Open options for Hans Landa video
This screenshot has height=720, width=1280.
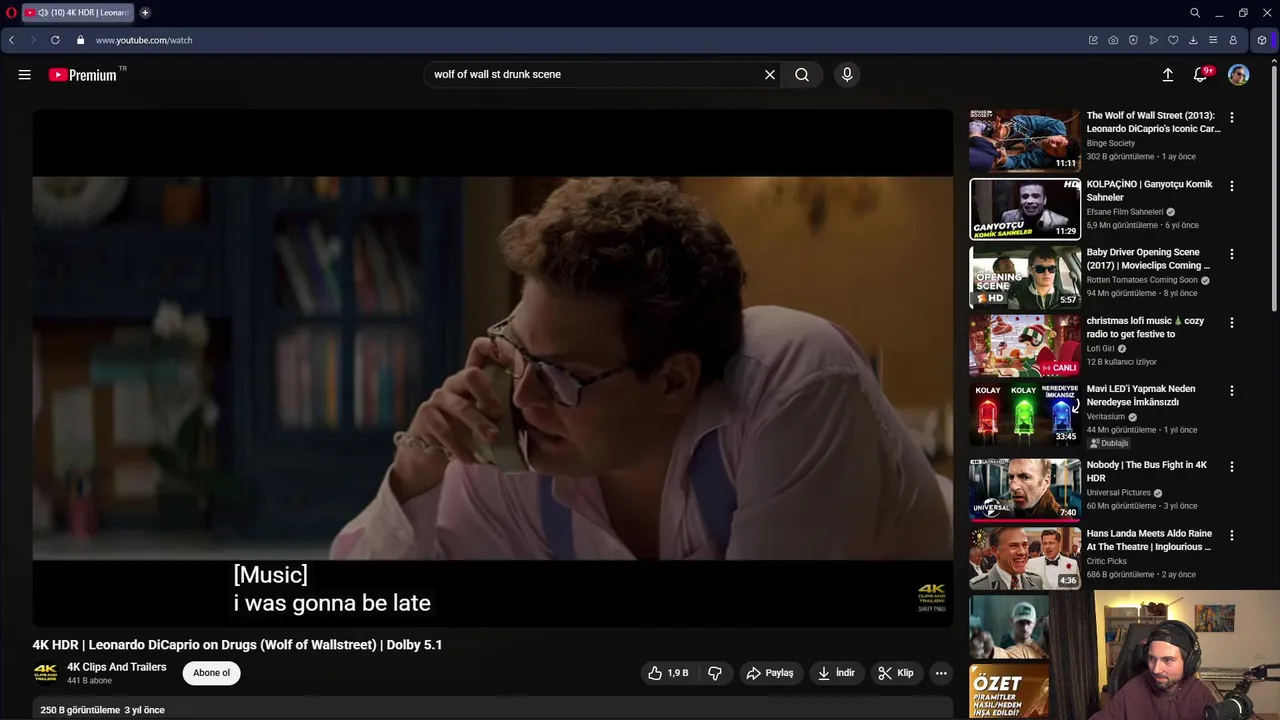[1231, 535]
